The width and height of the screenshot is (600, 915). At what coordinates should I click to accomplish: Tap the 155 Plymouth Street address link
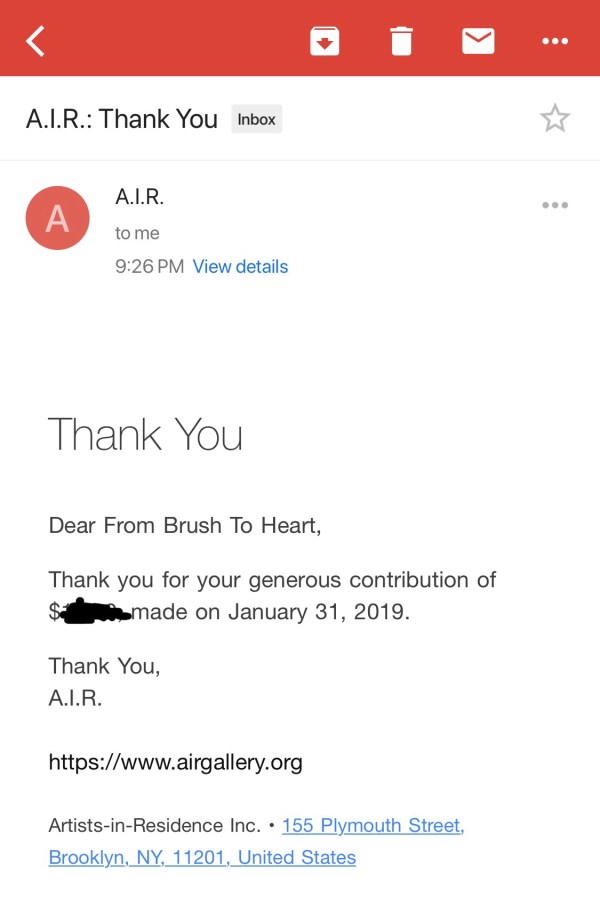pos(372,826)
